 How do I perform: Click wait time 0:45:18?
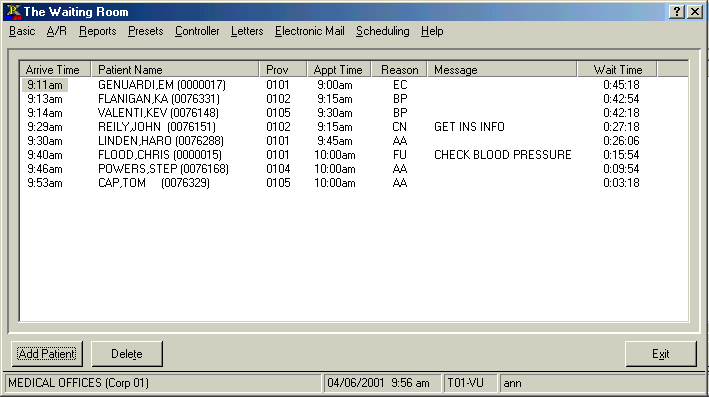pyautogui.click(x=621, y=85)
